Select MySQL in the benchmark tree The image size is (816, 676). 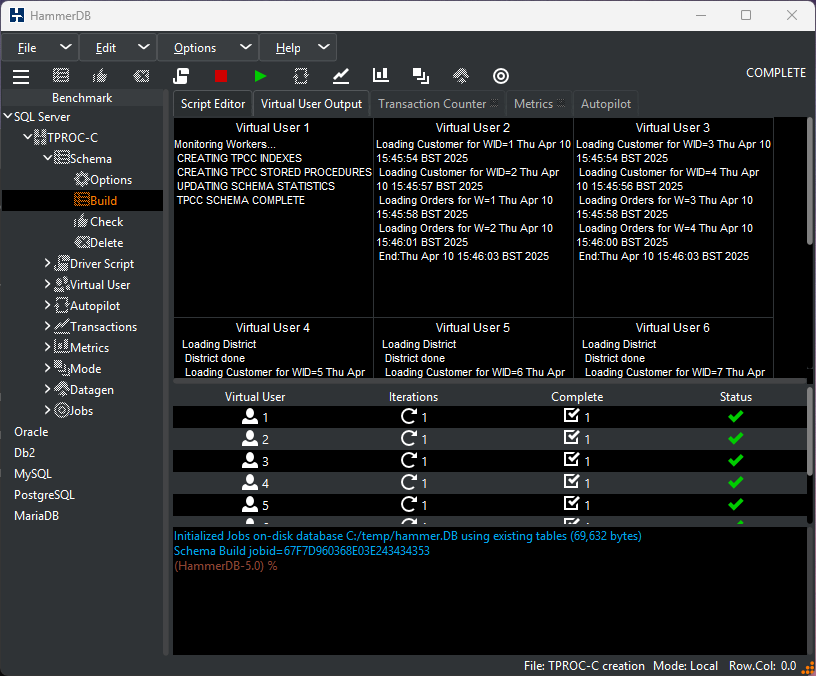tap(33, 474)
